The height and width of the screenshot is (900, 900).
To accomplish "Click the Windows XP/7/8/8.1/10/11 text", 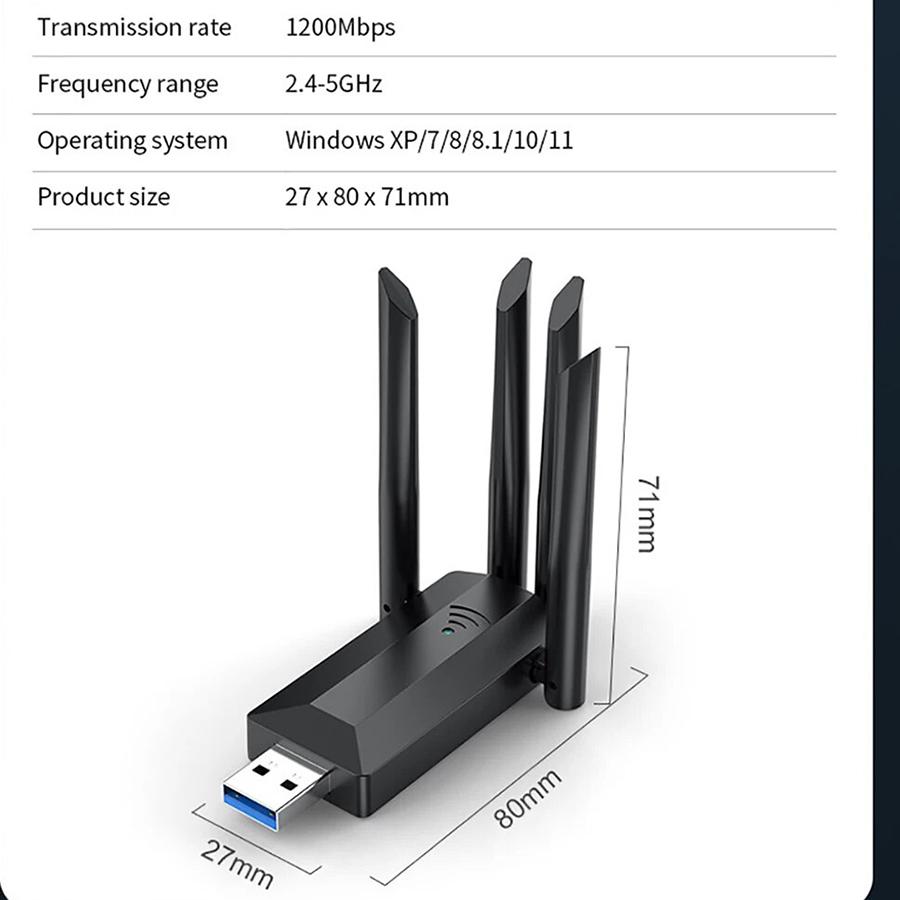I will (x=429, y=141).
